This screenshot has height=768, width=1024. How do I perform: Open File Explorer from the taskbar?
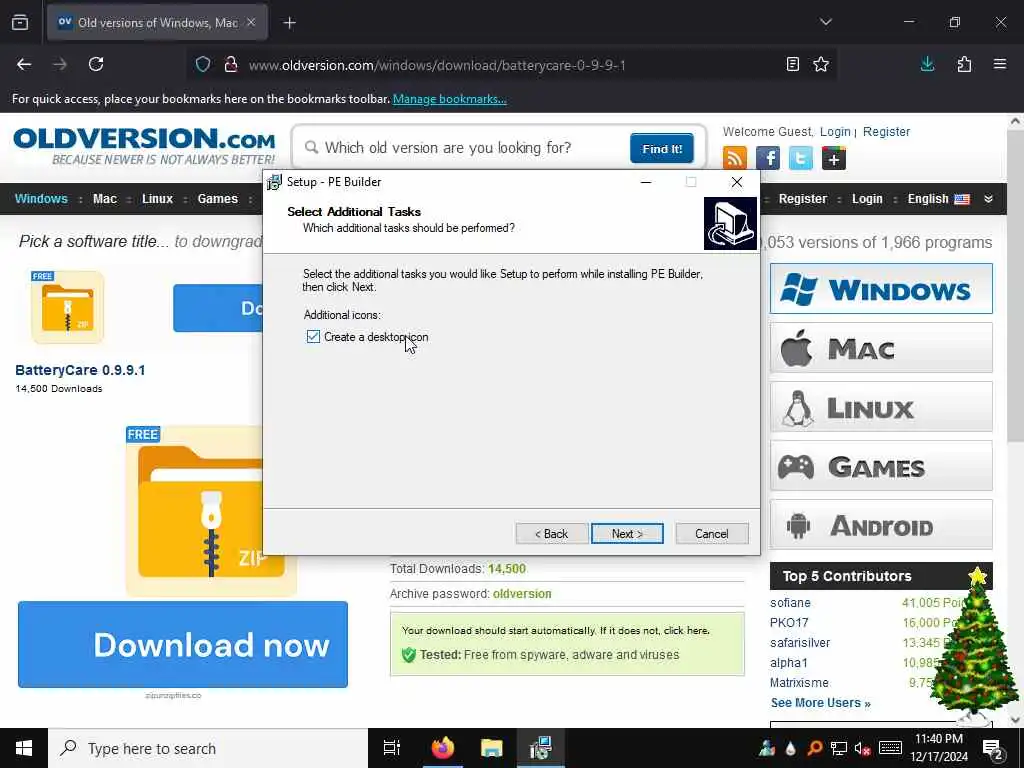point(491,748)
